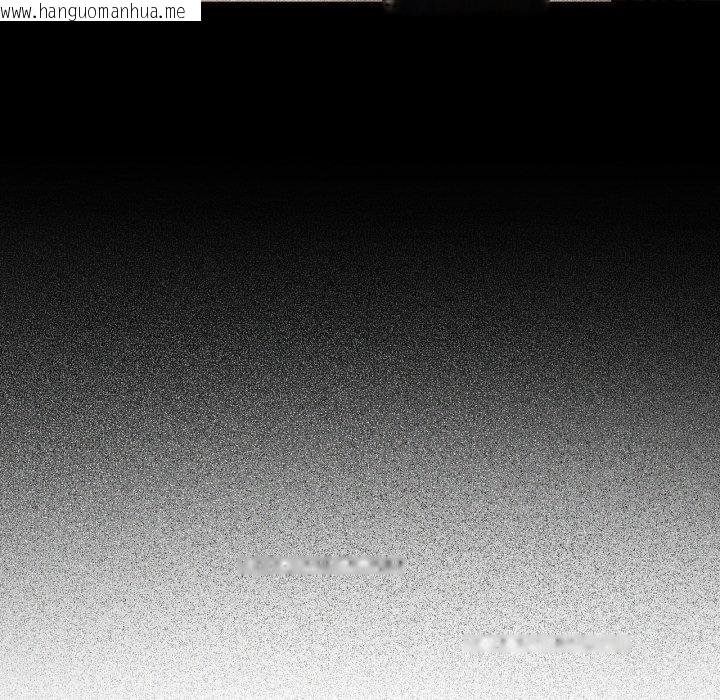Click right end of the lower blurred text
Viewport: 720px width, 700px height.
pos(624,643)
